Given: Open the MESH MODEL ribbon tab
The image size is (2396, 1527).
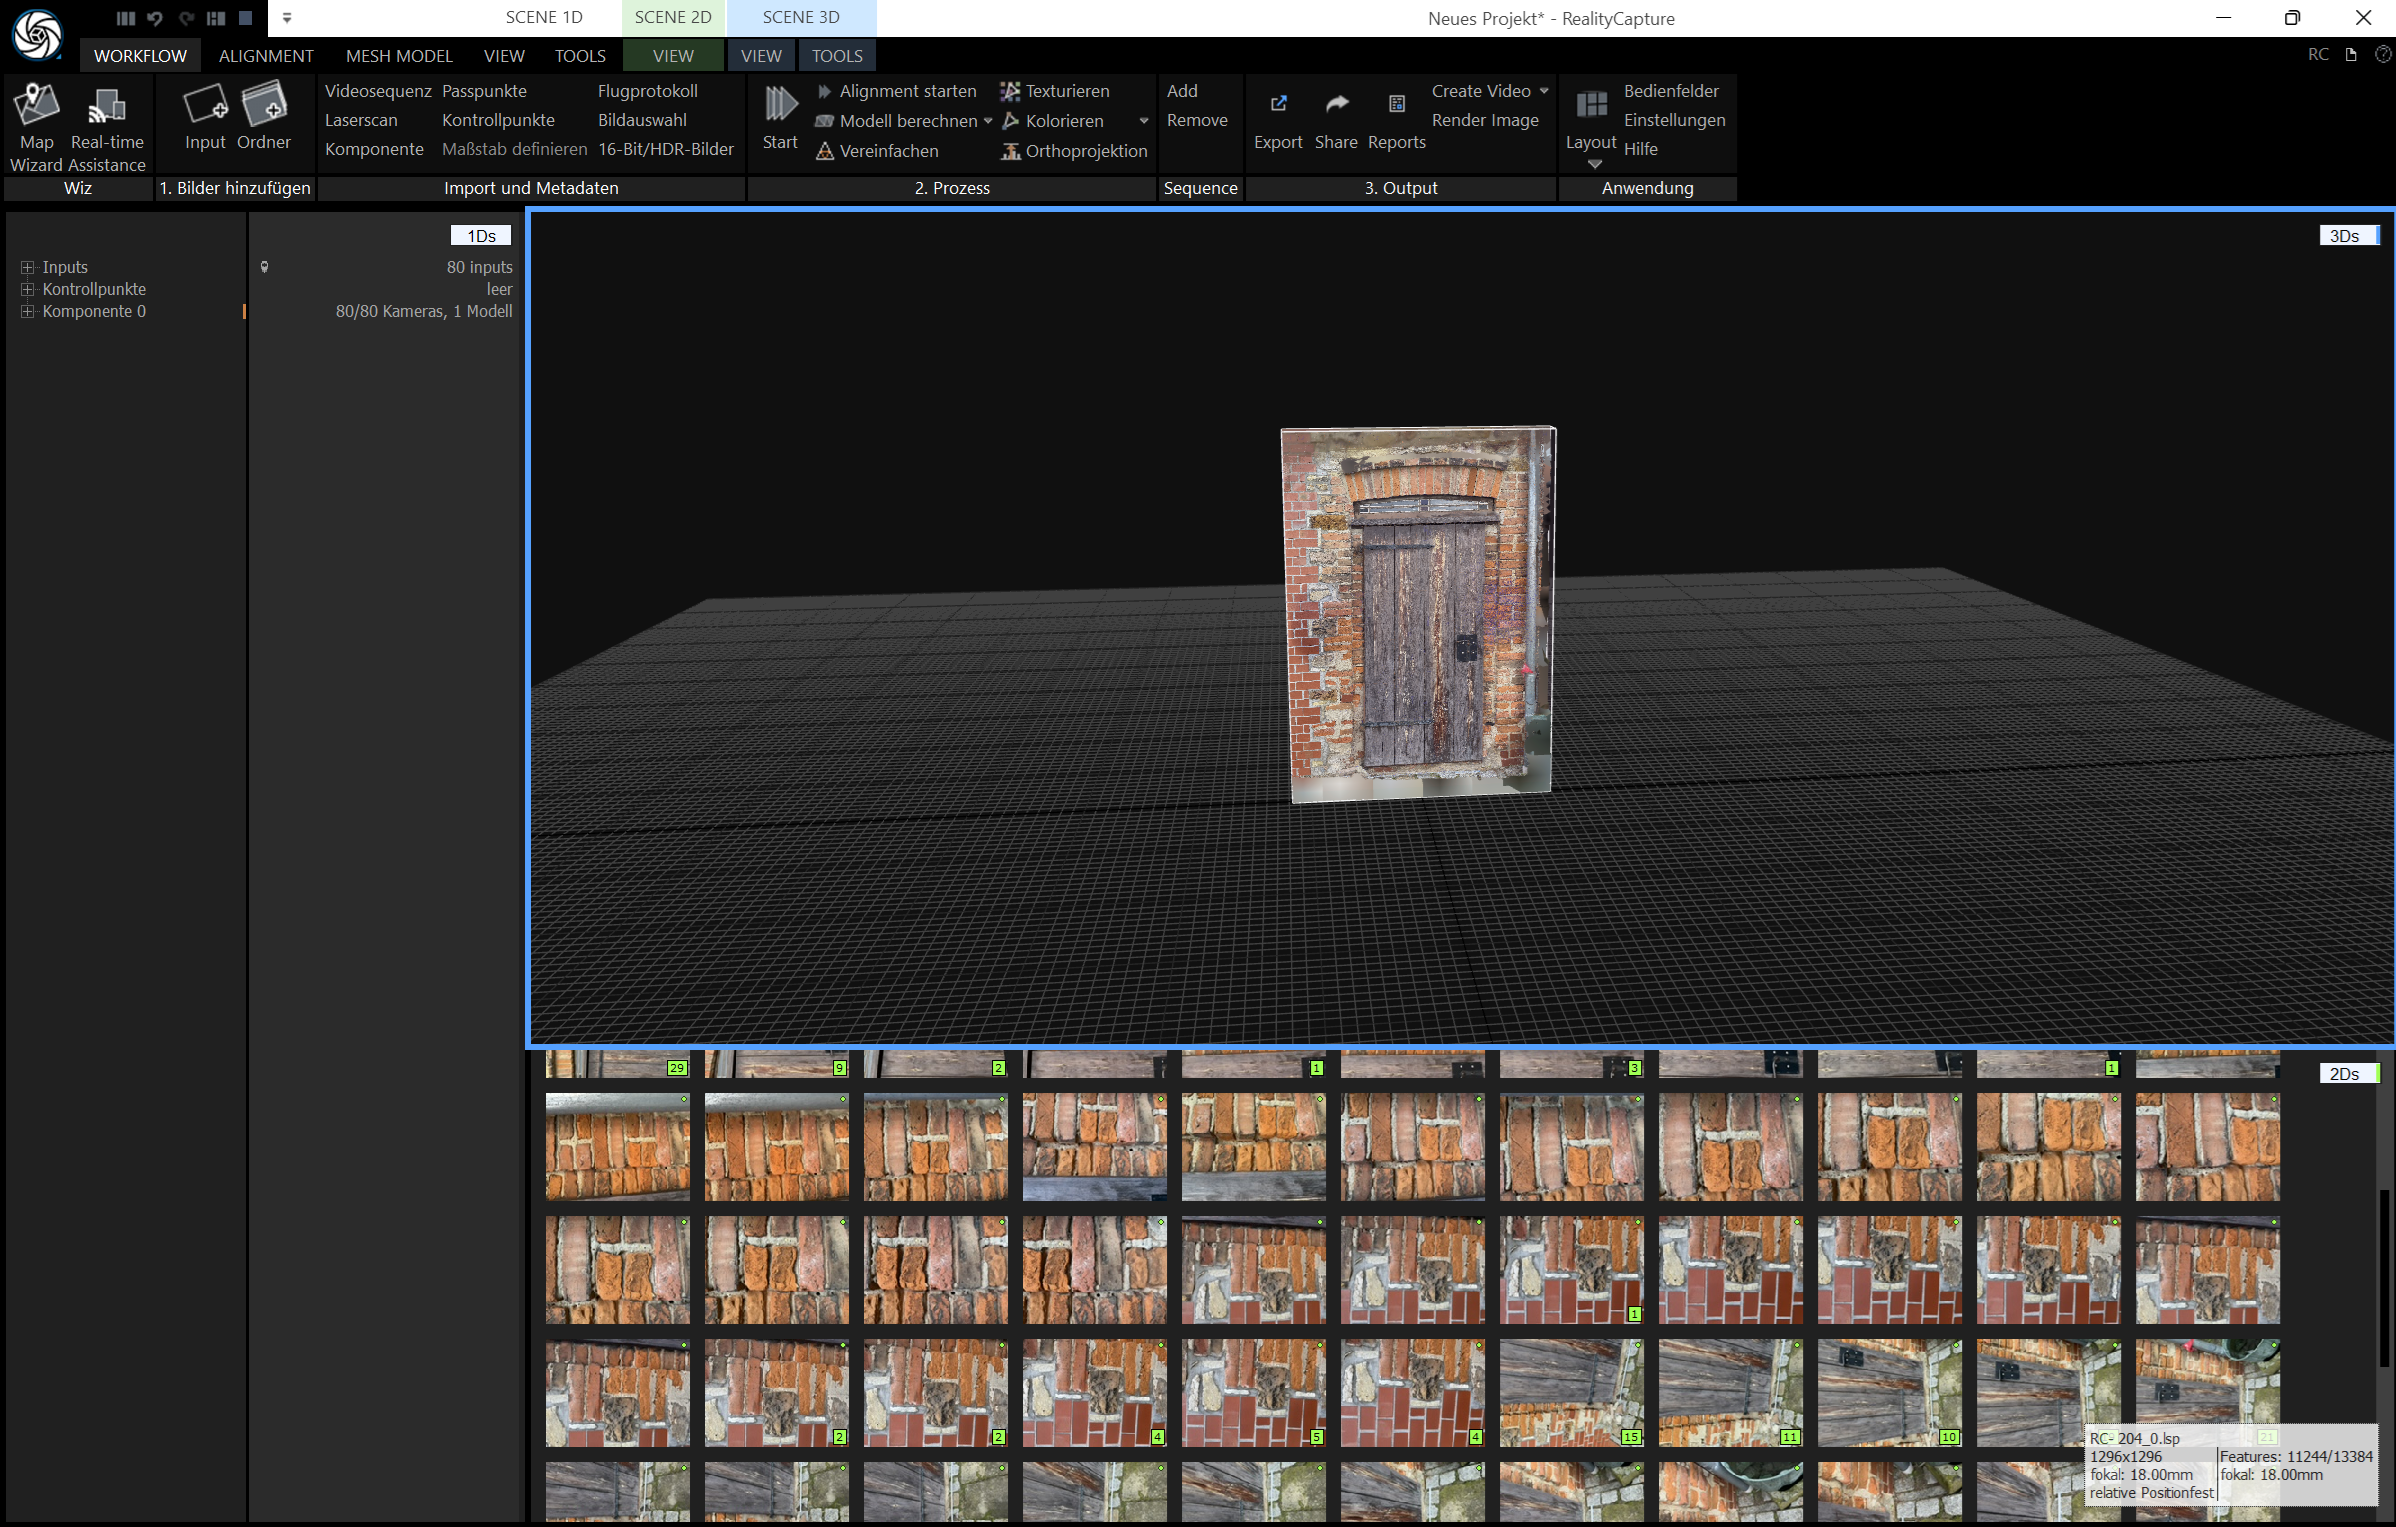Looking at the screenshot, I should [399, 56].
